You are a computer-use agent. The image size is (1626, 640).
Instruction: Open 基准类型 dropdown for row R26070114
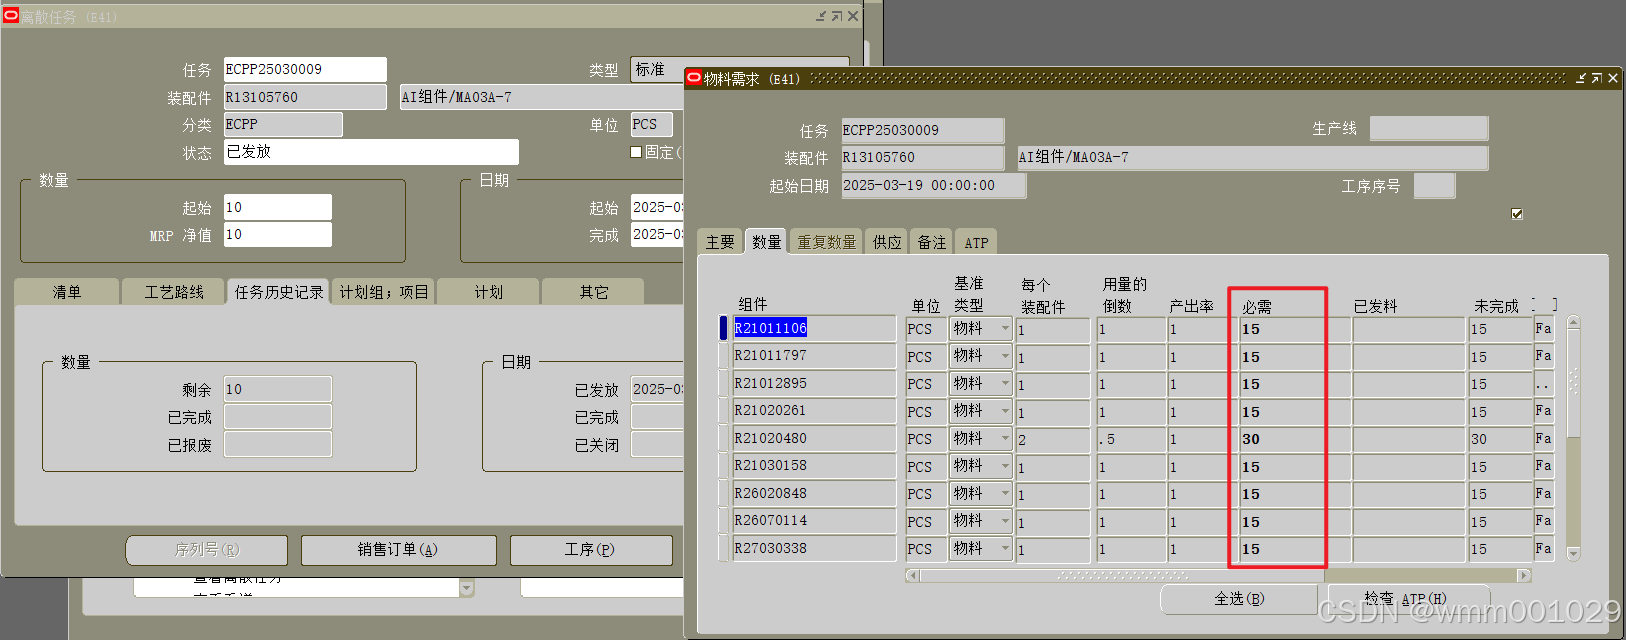[x=1005, y=520]
